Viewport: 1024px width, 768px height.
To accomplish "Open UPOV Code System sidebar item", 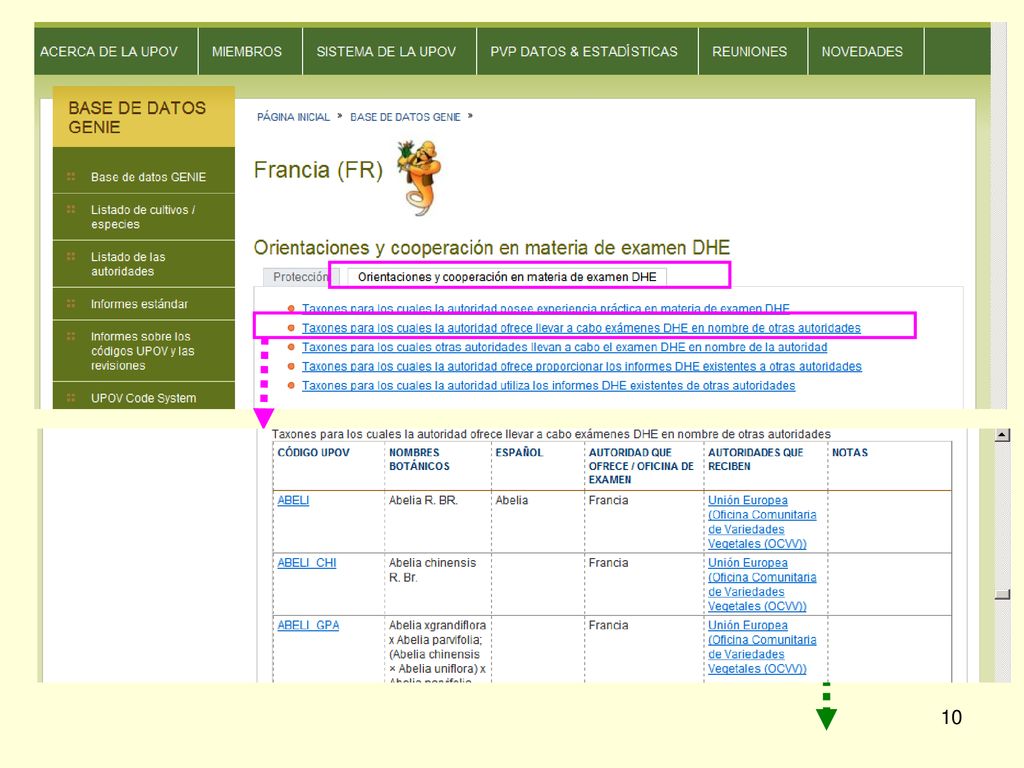I will 143,398.
